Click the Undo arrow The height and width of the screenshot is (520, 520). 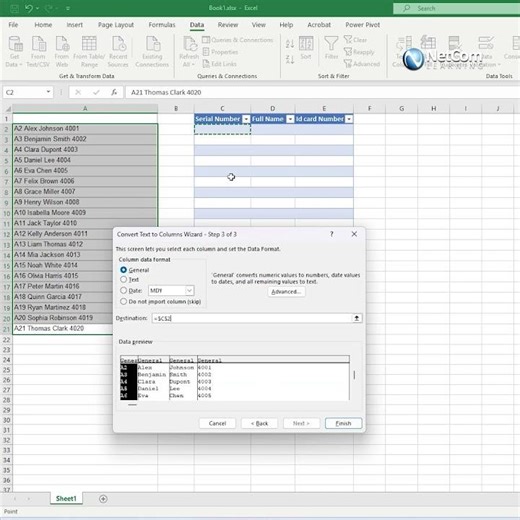[x=29, y=8]
